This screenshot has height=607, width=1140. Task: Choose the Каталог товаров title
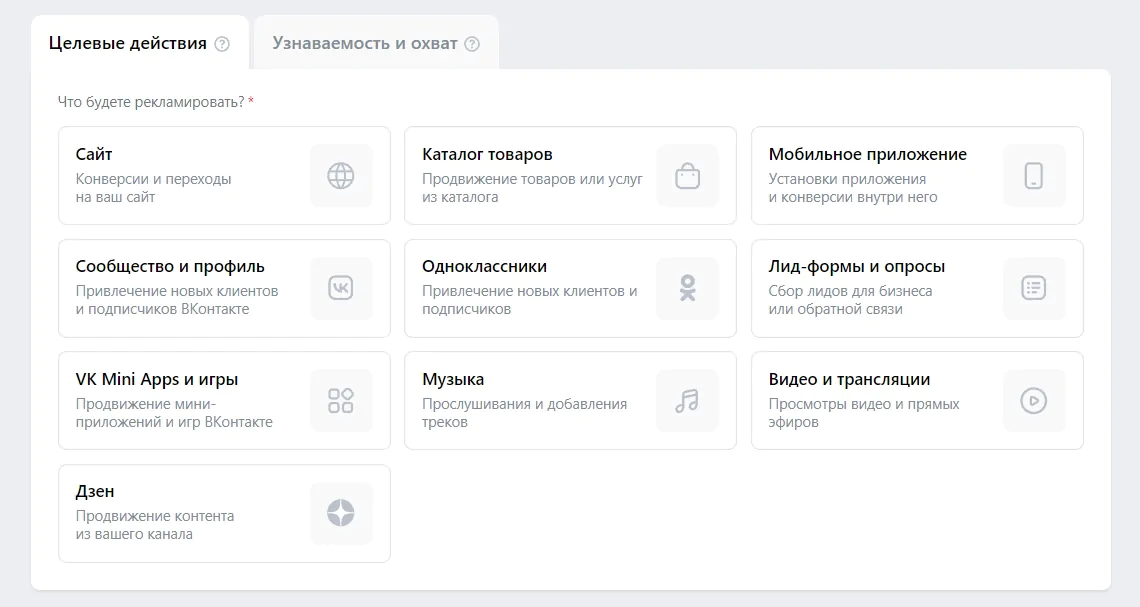coord(487,154)
